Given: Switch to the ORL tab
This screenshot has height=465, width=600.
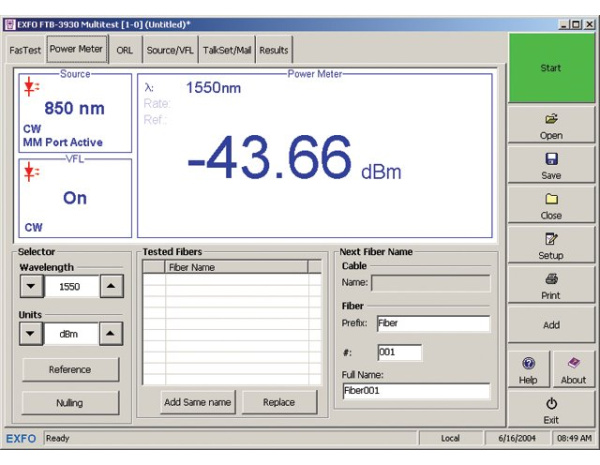Looking at the screenshot, I should (x=124, y=48).
